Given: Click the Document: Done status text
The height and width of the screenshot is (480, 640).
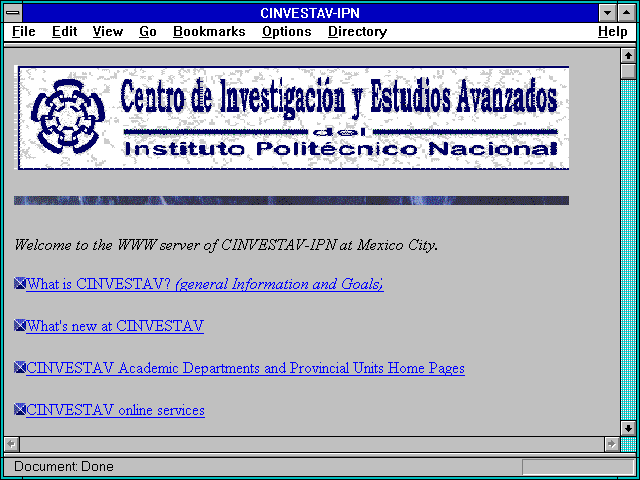Looking at the screenshot, I should pyautogui.click(x=64, y=467).
